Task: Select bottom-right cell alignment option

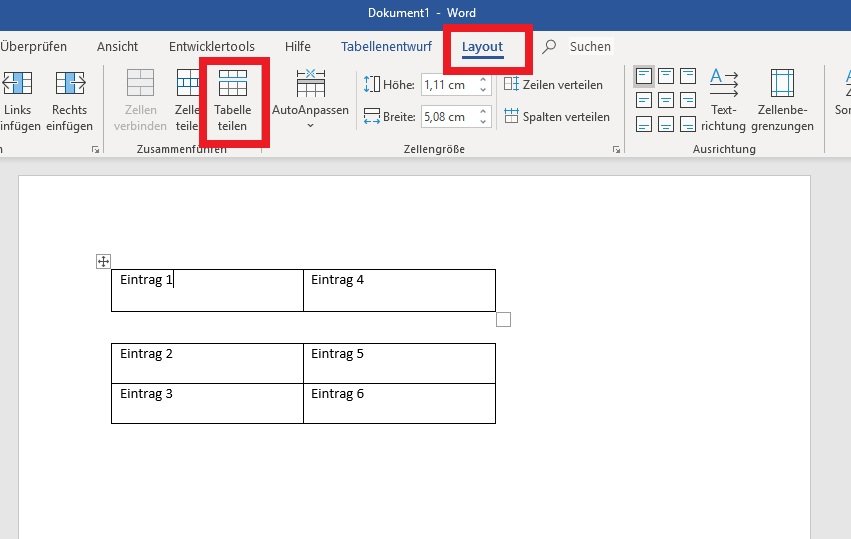Action: pos(688,124)
